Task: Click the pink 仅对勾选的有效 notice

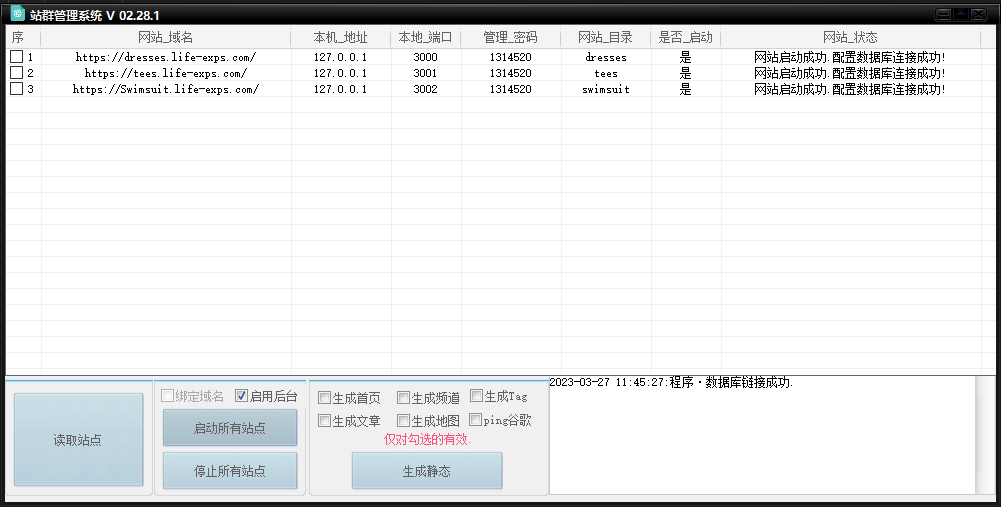Action: [427, 439]
